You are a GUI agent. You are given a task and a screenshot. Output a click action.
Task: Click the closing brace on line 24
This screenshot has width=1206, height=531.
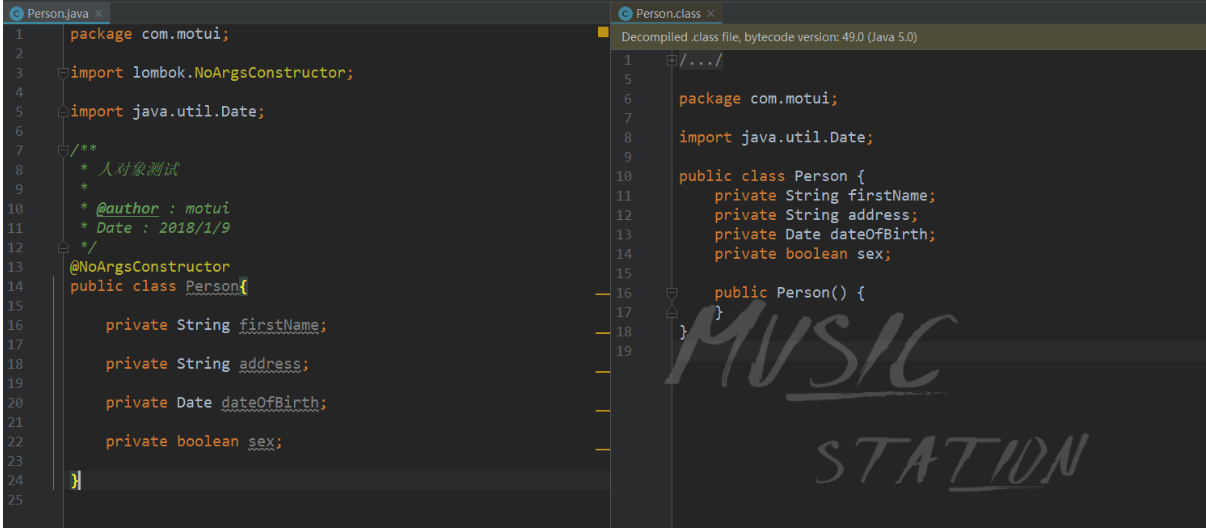pos(74,481)
